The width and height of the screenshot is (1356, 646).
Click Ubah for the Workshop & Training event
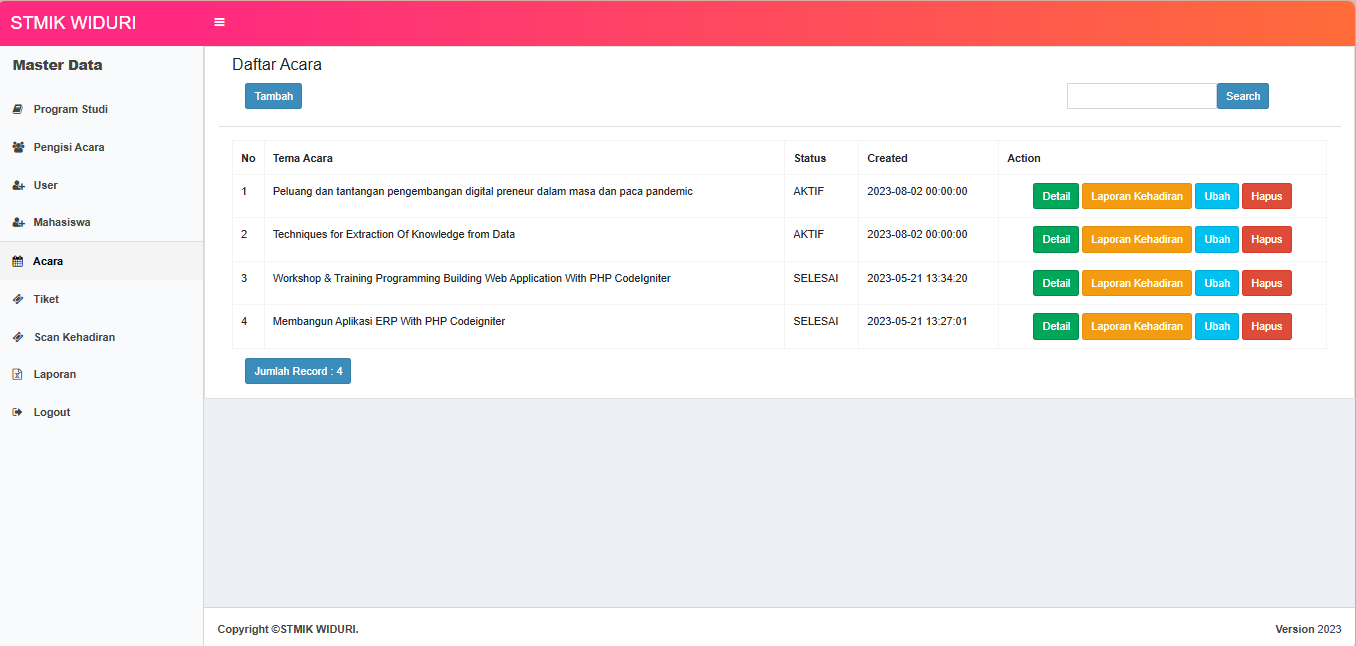click(1216, 283)
